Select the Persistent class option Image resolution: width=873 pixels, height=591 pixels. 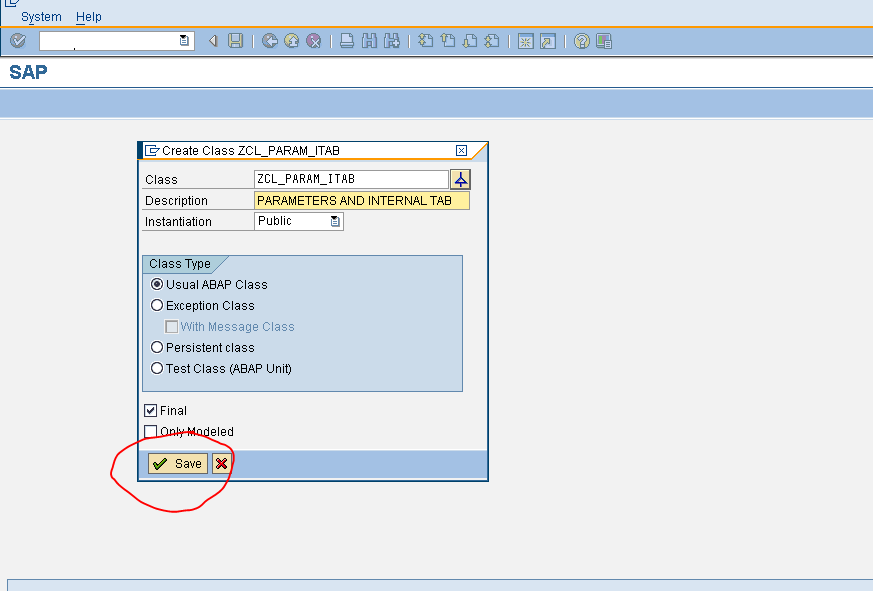pos(157,347)
